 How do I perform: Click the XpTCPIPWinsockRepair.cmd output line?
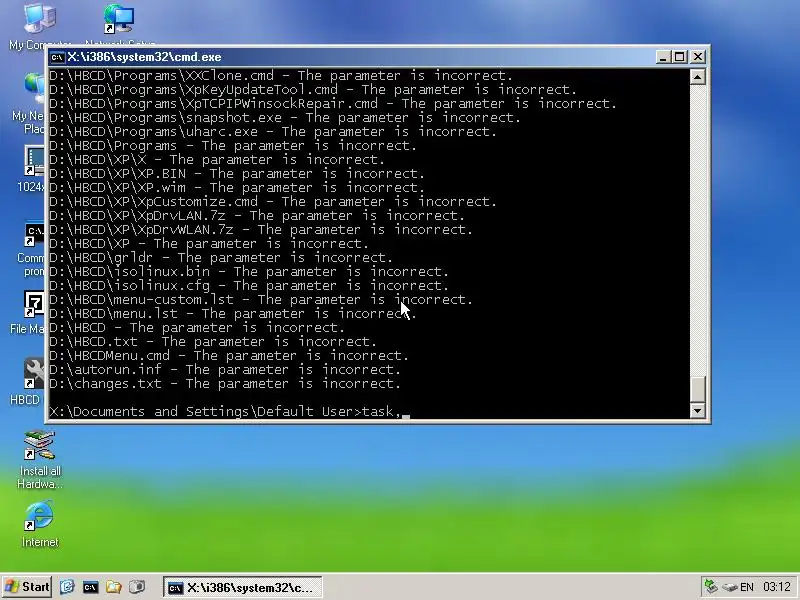coord(333,104)
